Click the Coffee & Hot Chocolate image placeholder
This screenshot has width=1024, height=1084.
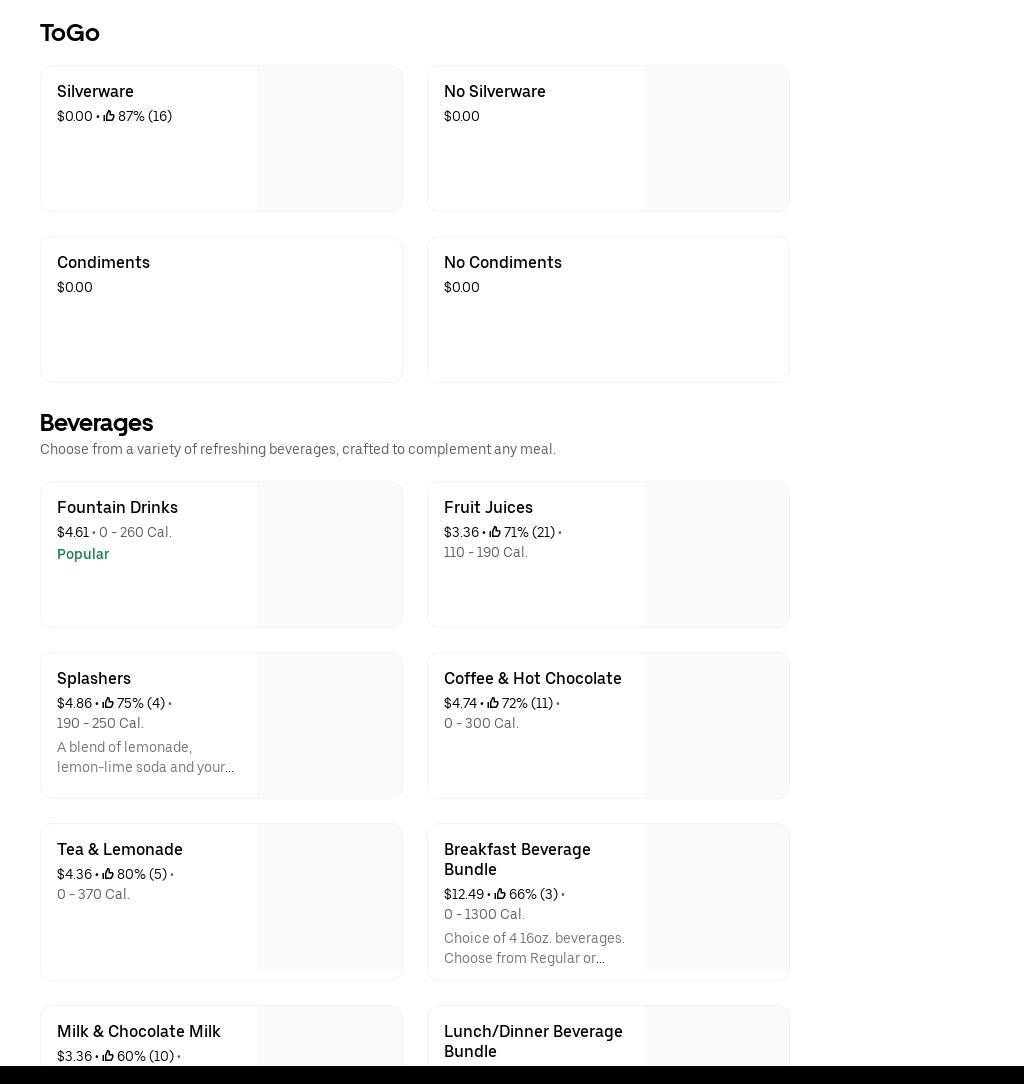click(x=716, y=726)
